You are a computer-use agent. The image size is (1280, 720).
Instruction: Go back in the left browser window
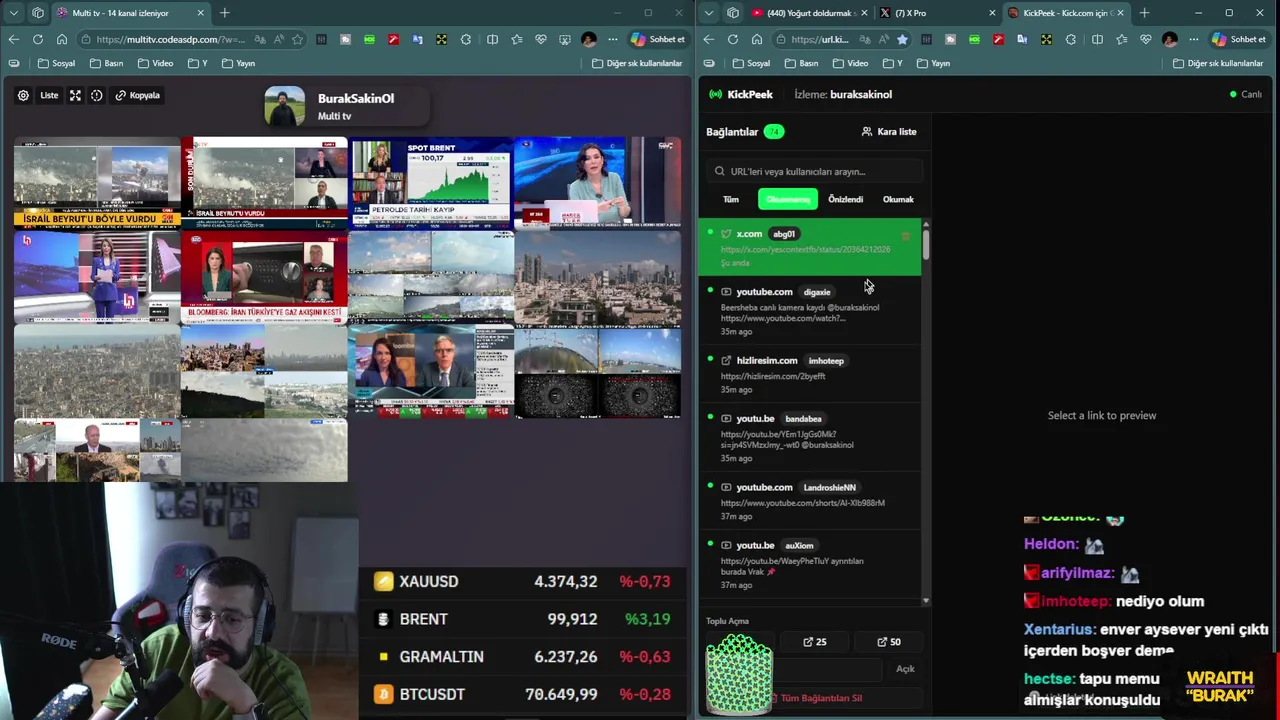(x=13, y=39)
